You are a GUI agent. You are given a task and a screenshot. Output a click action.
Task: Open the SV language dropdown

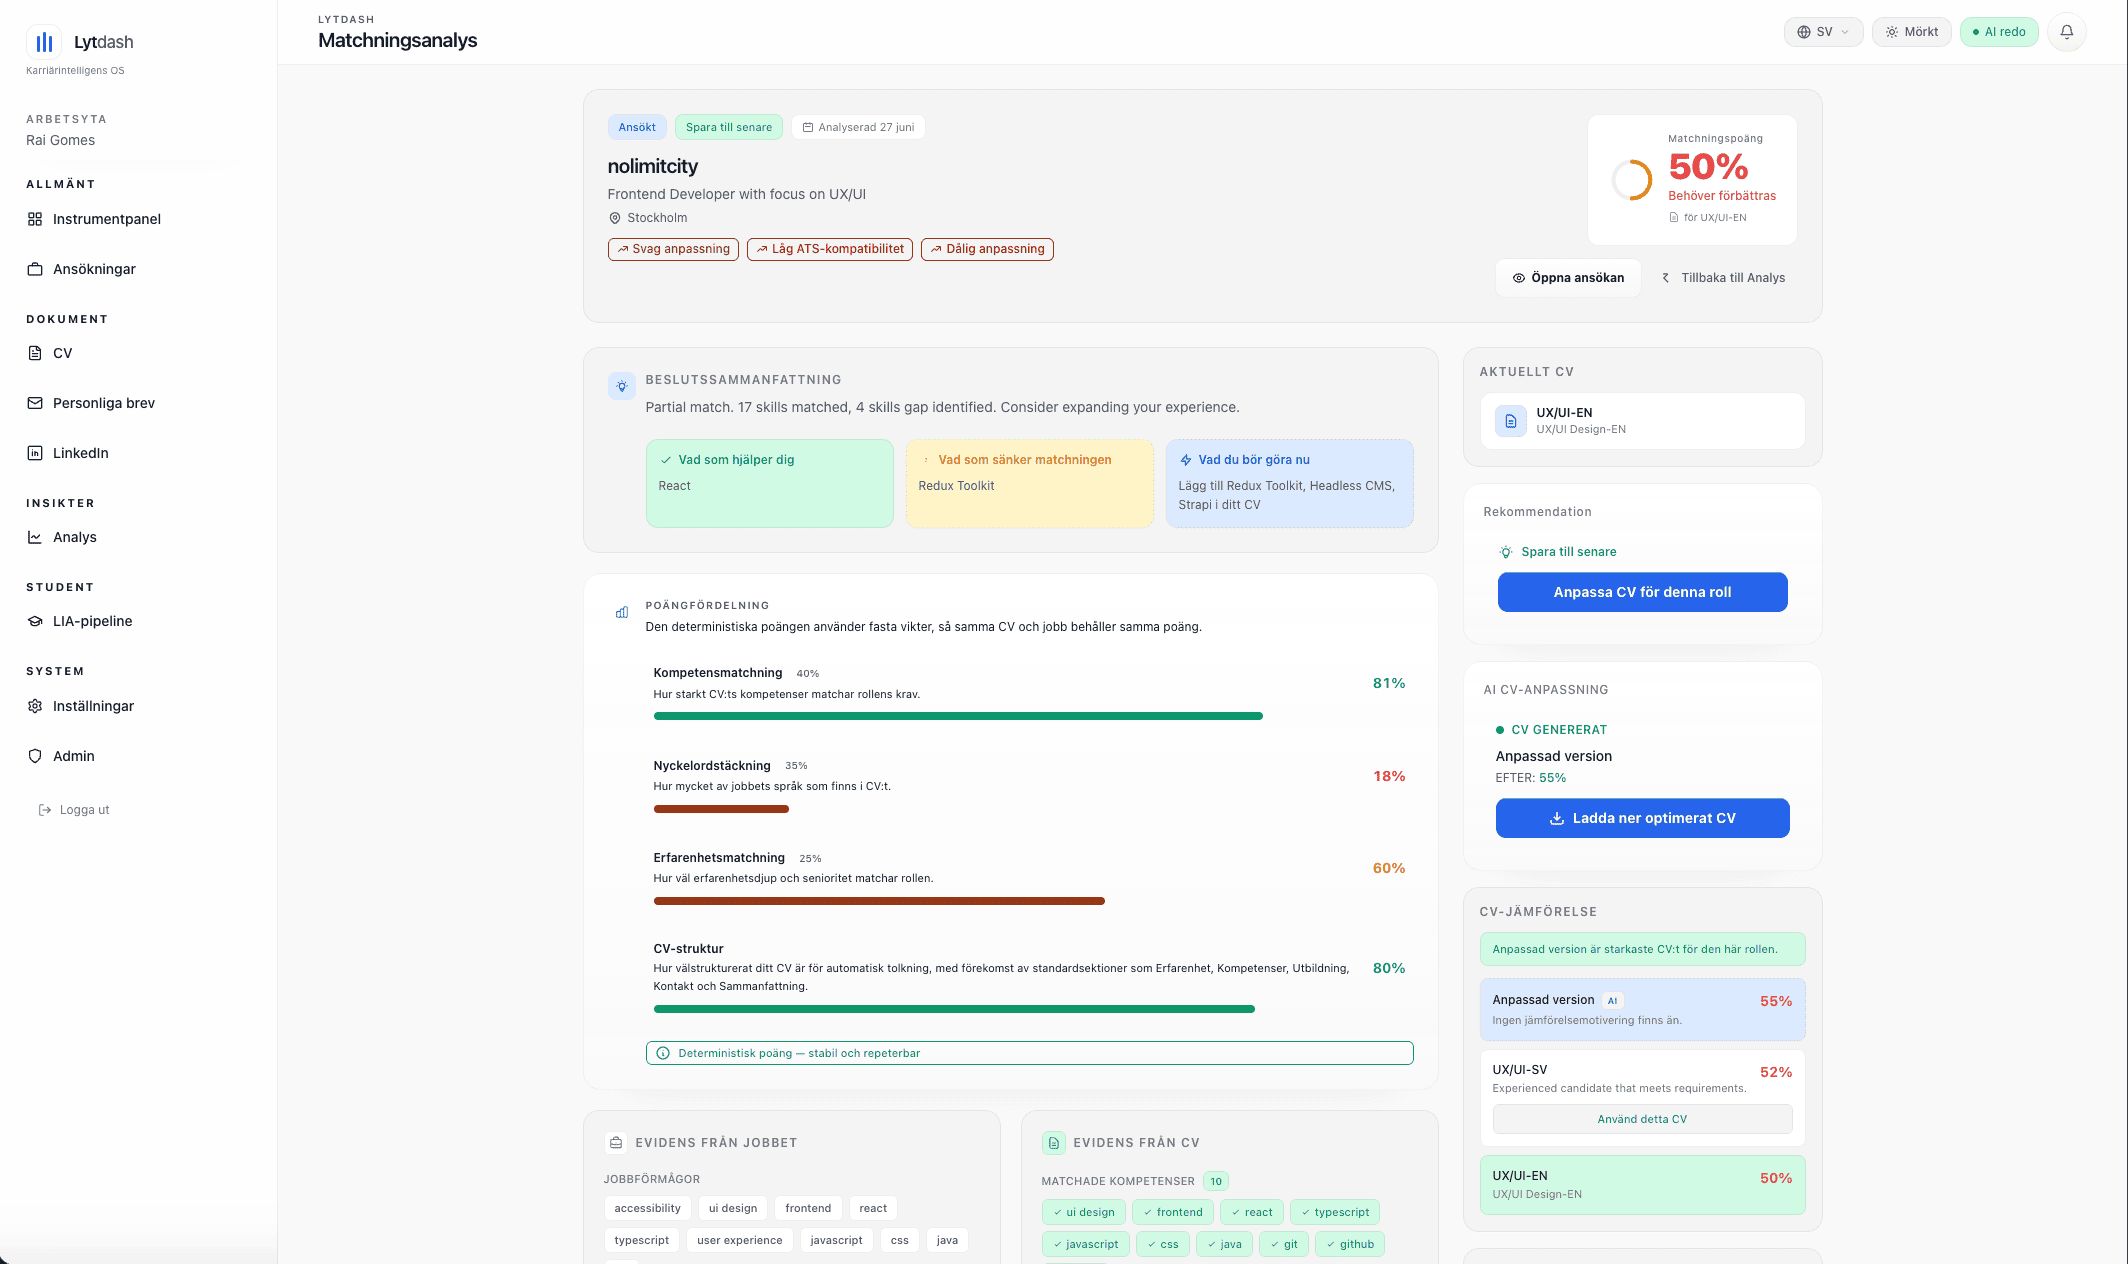tap(1823, 32)
